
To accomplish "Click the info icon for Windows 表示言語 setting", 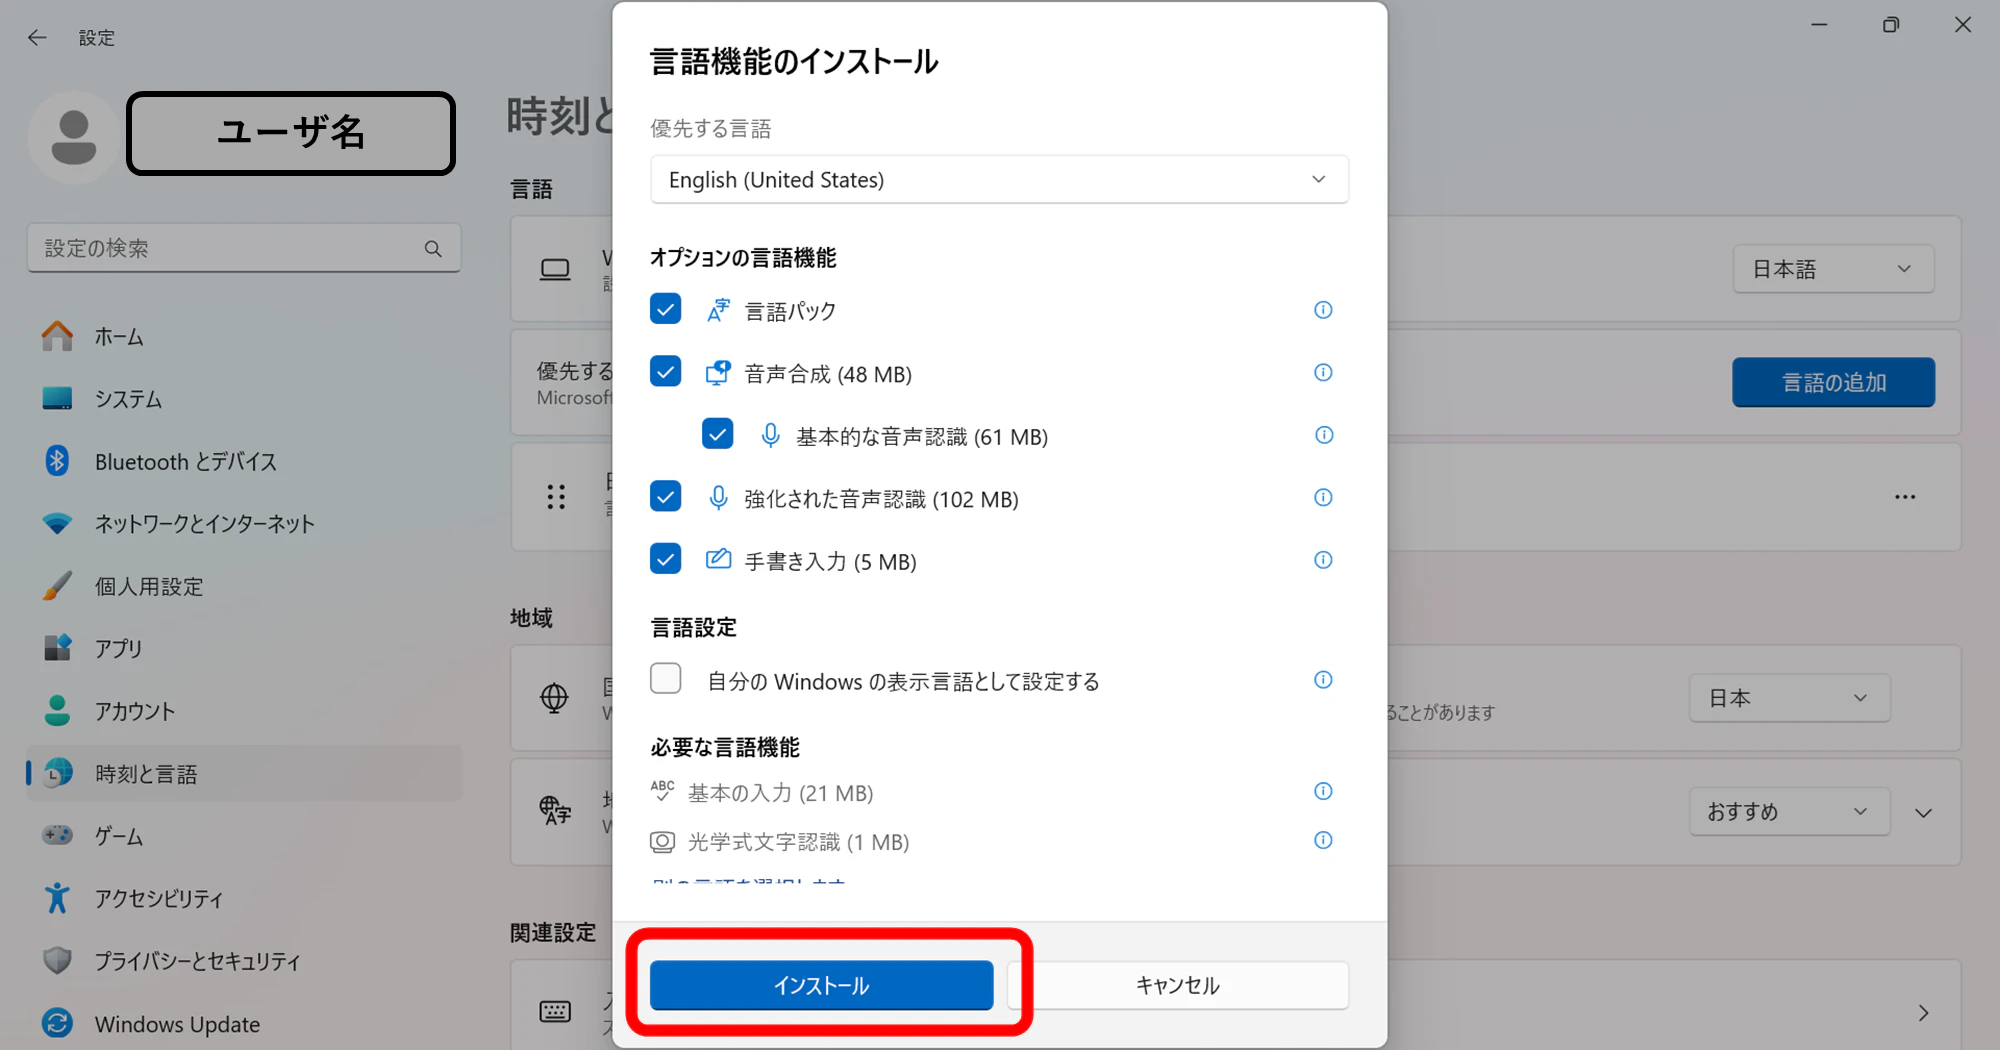I will [x=1323, y=680].
